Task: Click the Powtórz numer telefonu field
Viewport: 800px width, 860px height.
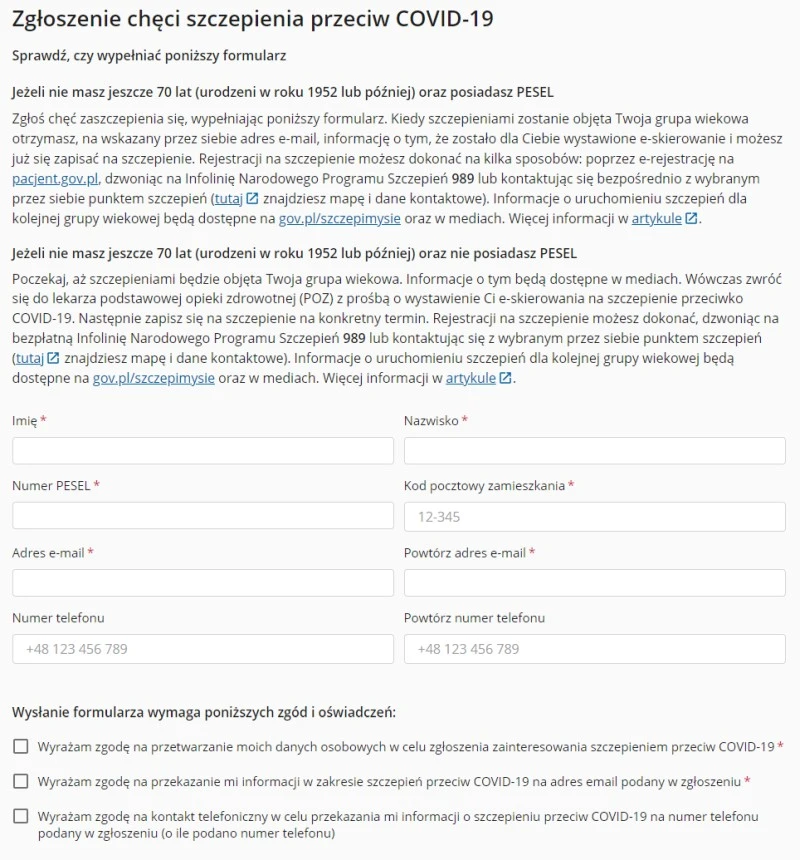Action: (594, 649)
